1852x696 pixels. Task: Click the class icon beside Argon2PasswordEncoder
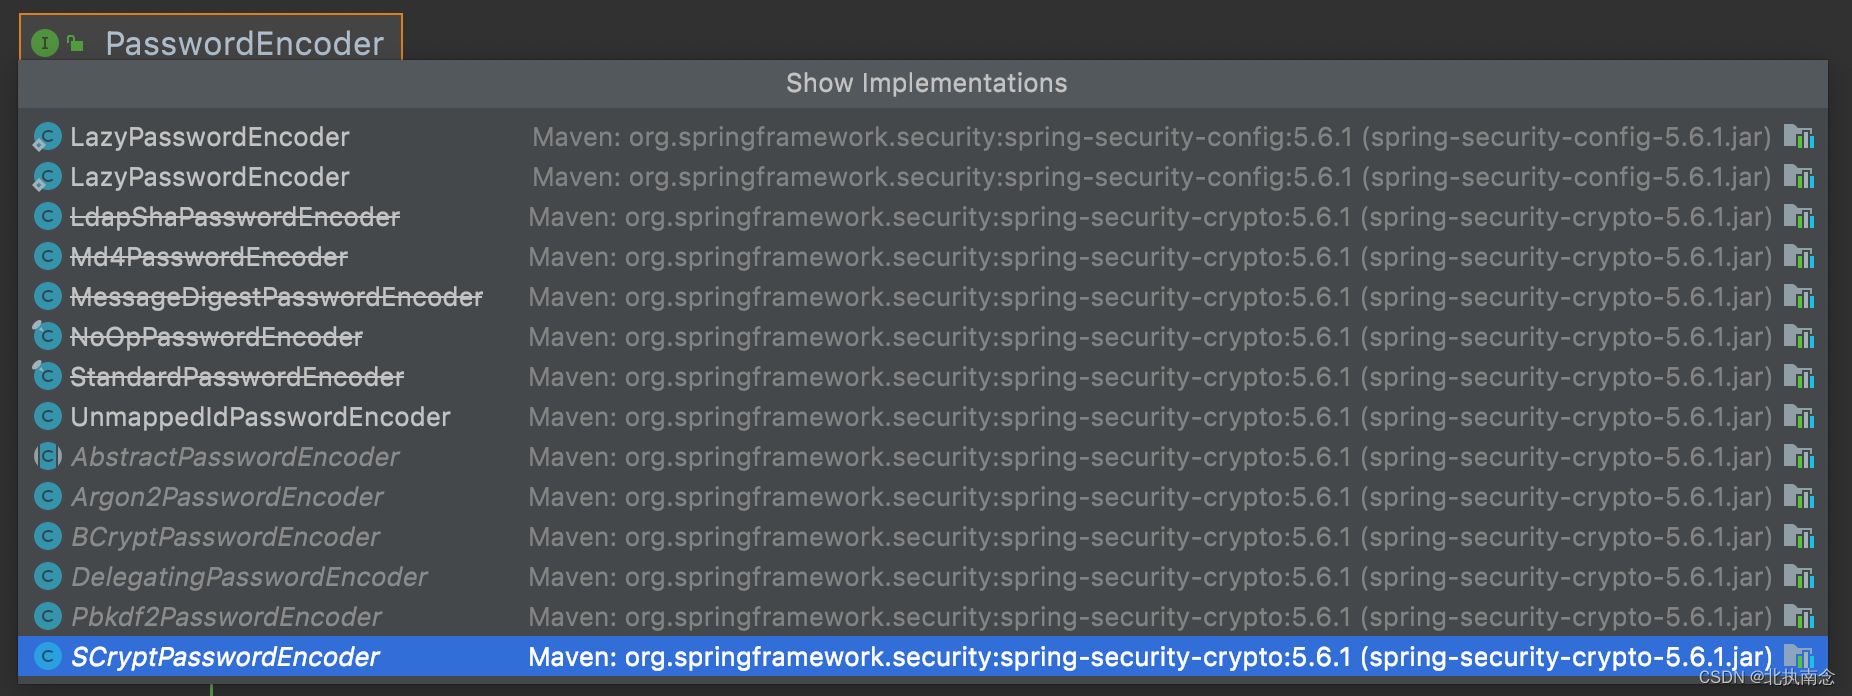[47, 496]
